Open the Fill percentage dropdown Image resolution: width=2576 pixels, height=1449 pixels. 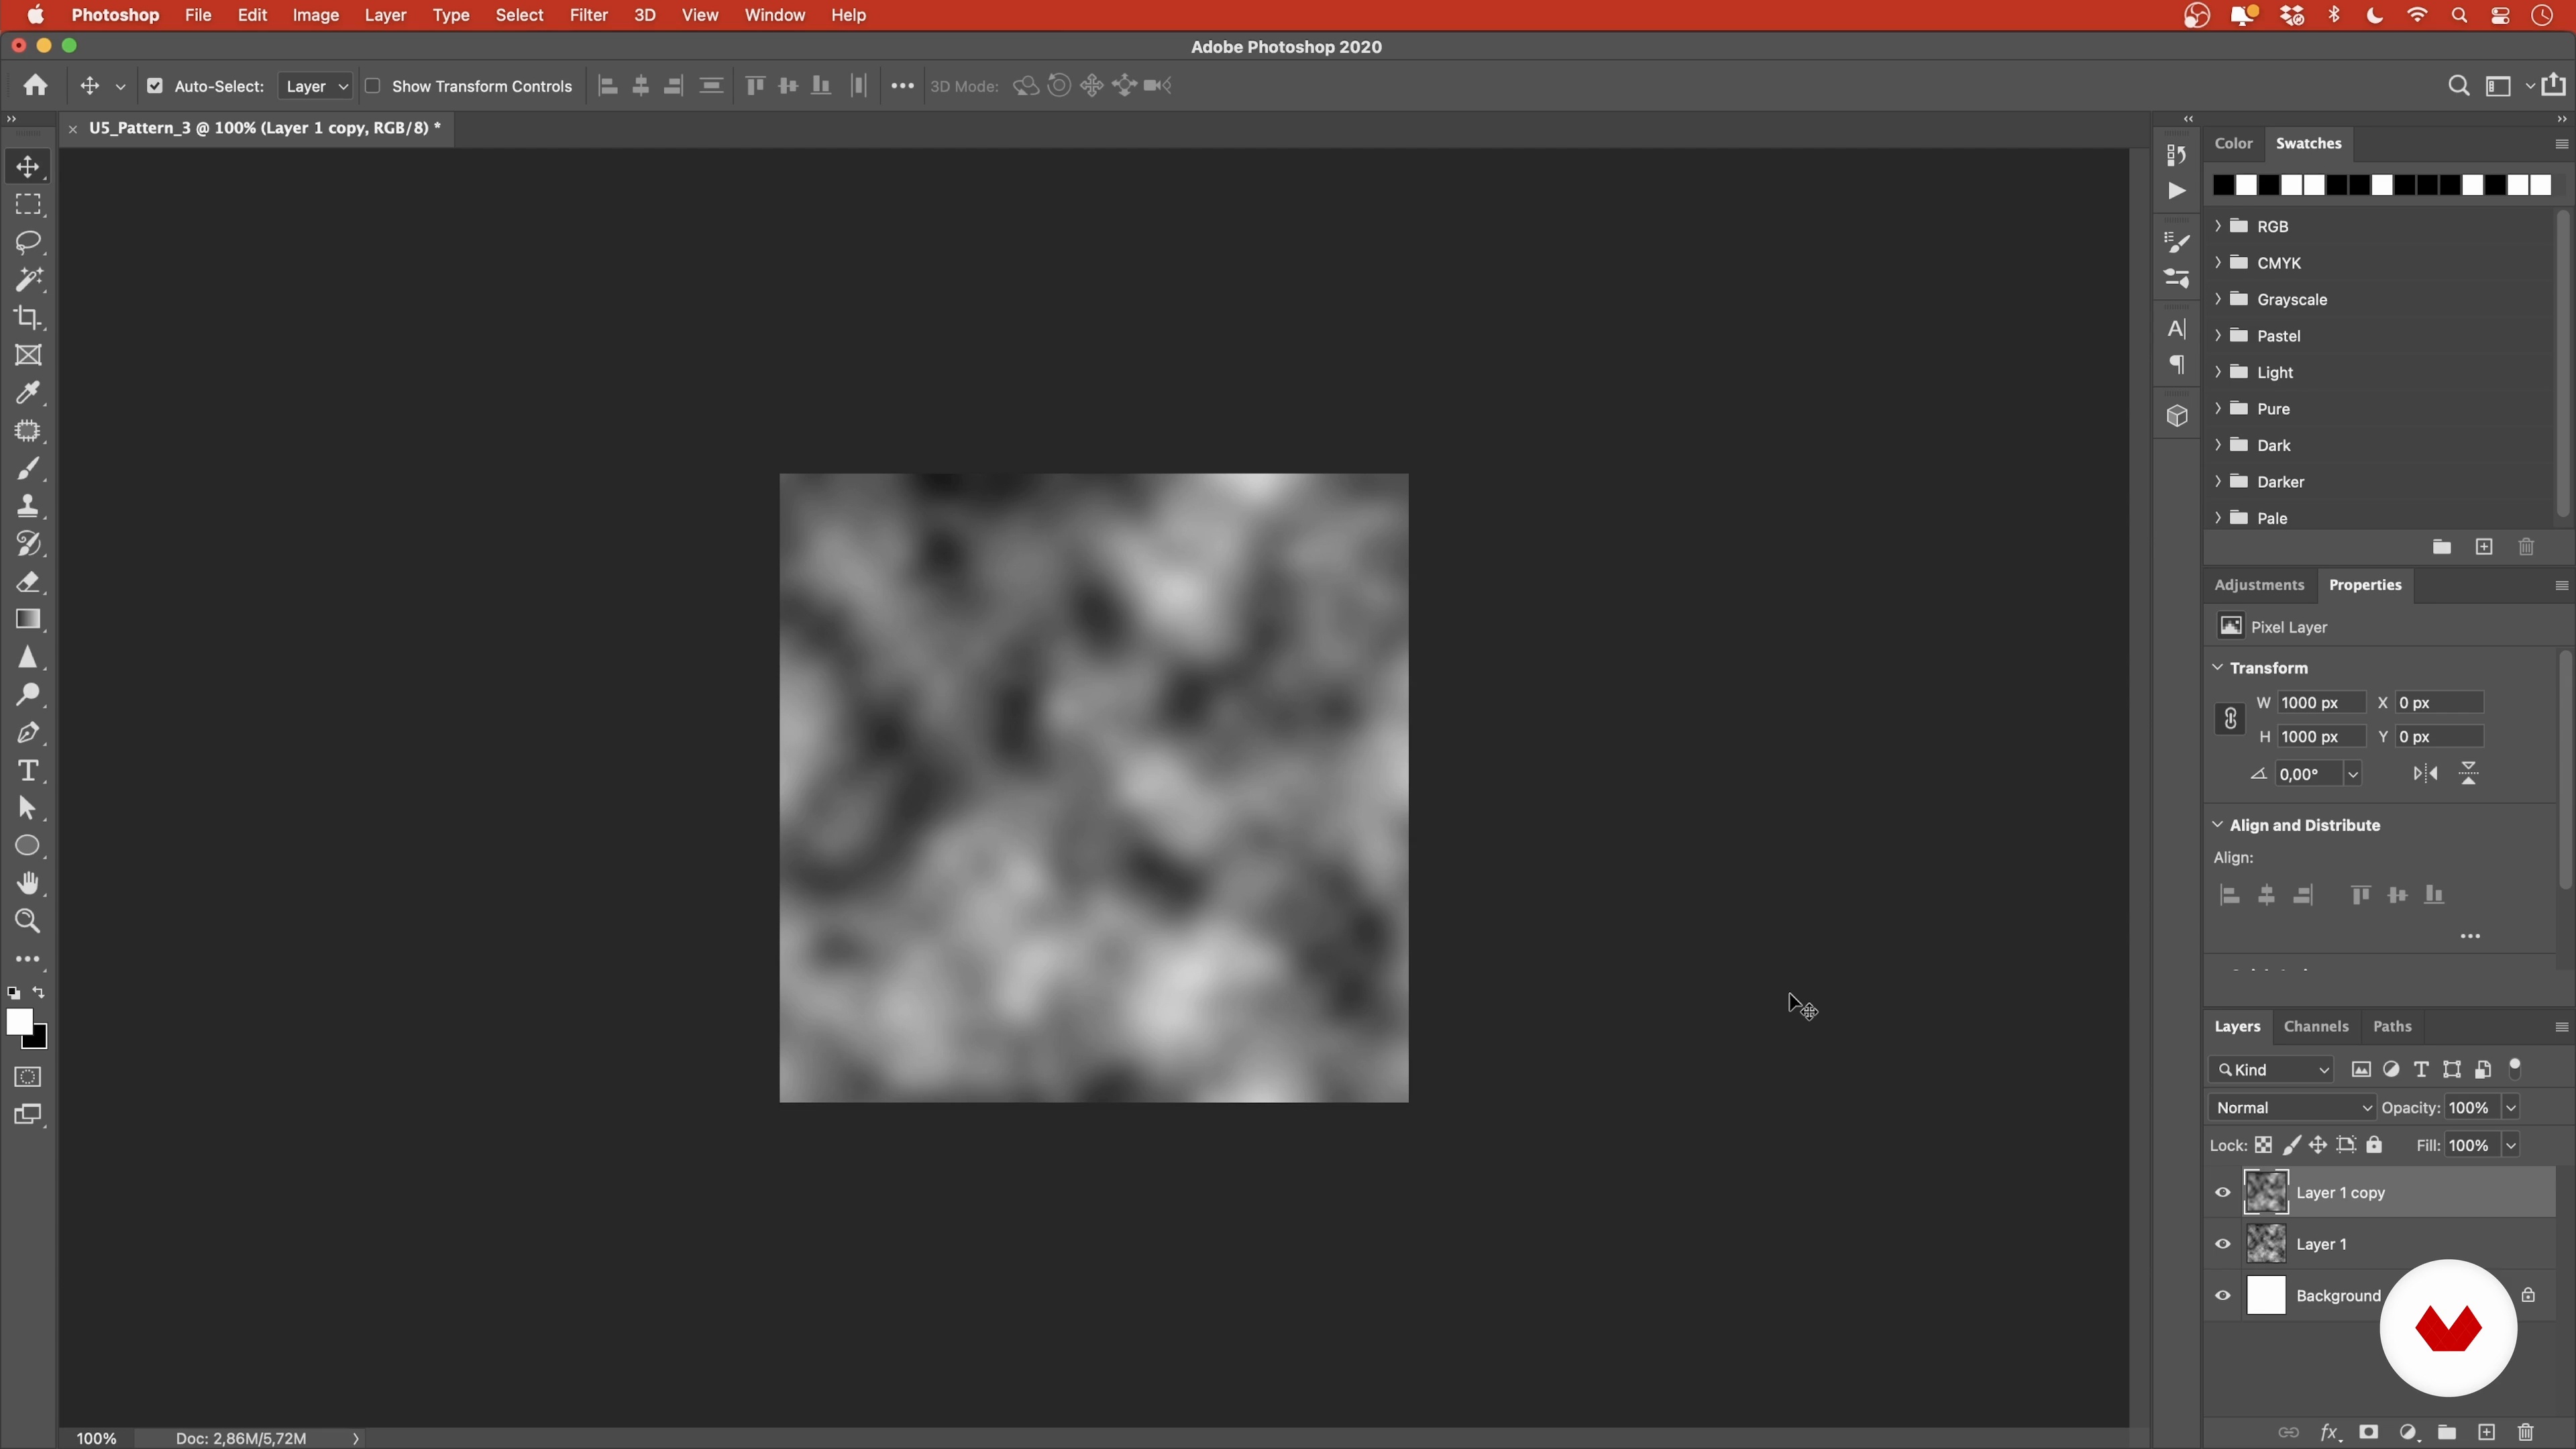(x=2510, y=1146)
